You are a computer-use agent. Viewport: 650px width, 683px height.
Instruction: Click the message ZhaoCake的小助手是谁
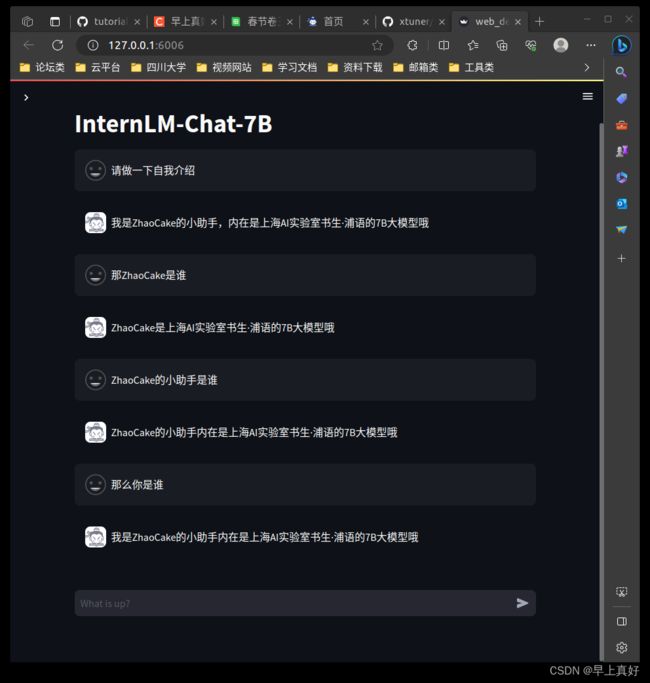pyautogui.click(x=164, y=380)
